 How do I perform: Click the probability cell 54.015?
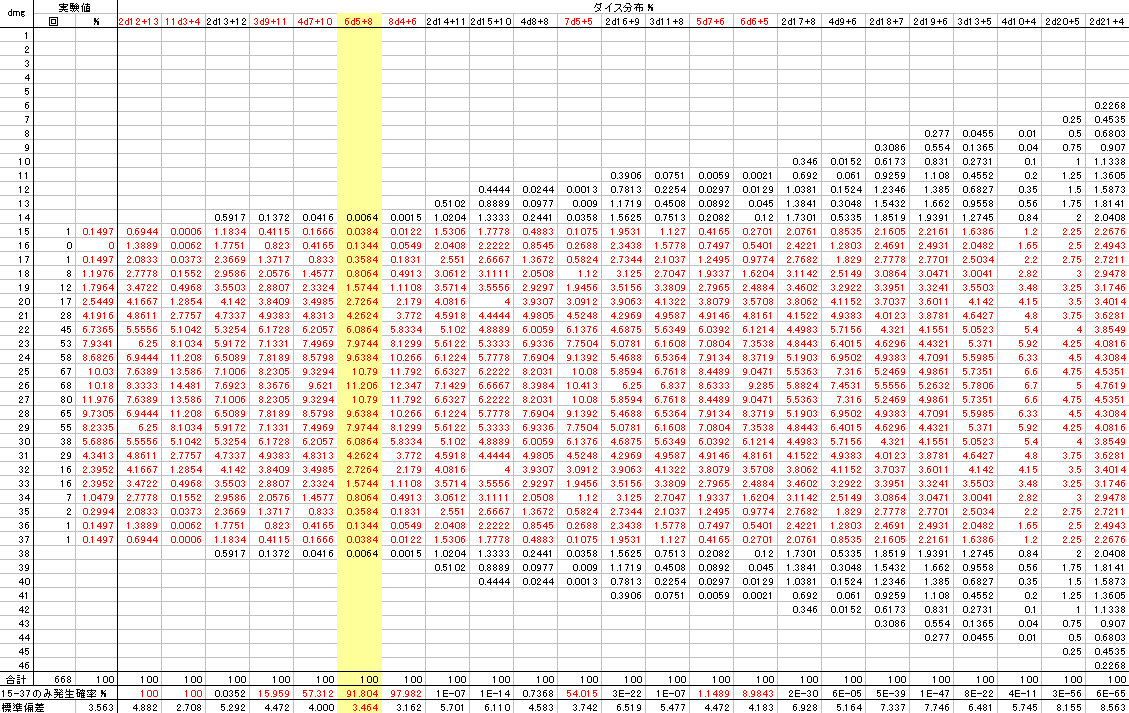point(578,693)
